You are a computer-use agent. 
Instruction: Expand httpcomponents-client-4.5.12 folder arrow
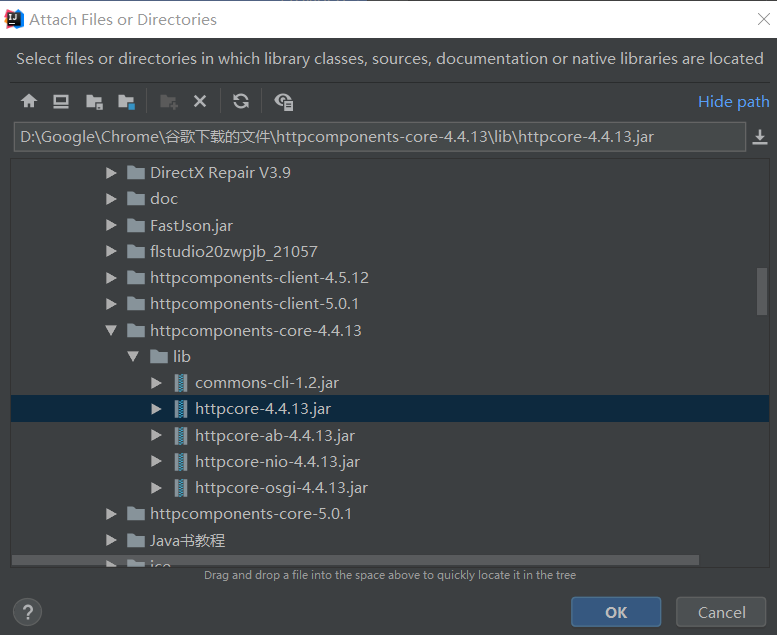point(111,278)
